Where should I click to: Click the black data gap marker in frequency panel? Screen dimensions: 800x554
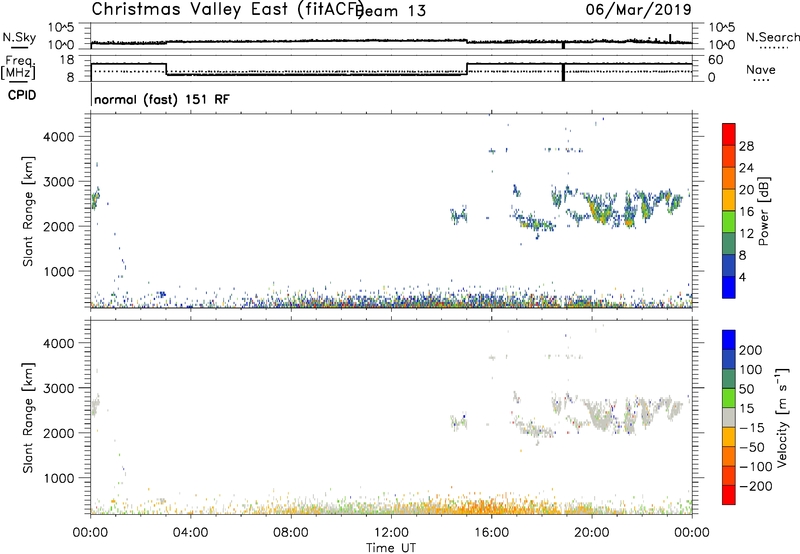pyautogui.click(x=563, y=72)
